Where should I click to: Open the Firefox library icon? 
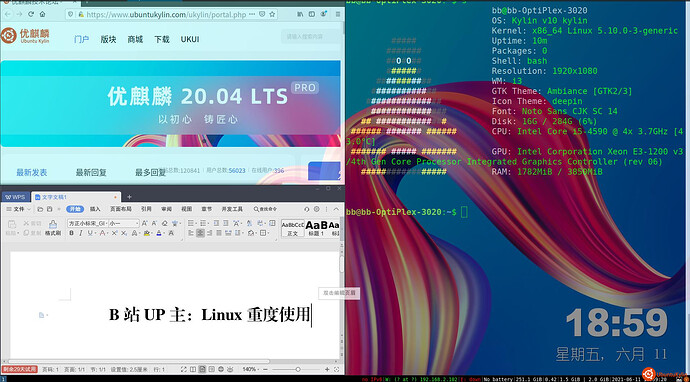click(300, 14)
